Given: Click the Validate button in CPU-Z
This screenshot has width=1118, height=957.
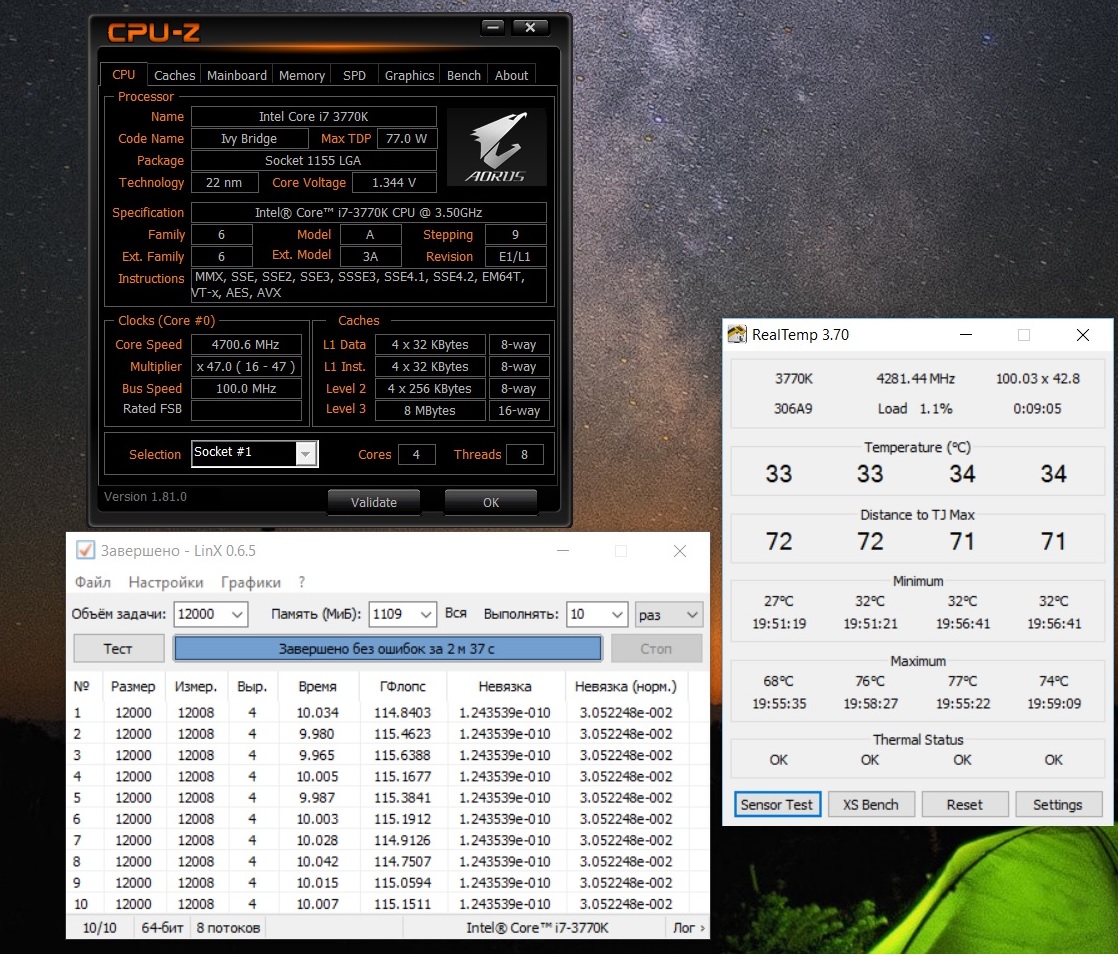Looking at the screenshot, I should tap(374, 502).
